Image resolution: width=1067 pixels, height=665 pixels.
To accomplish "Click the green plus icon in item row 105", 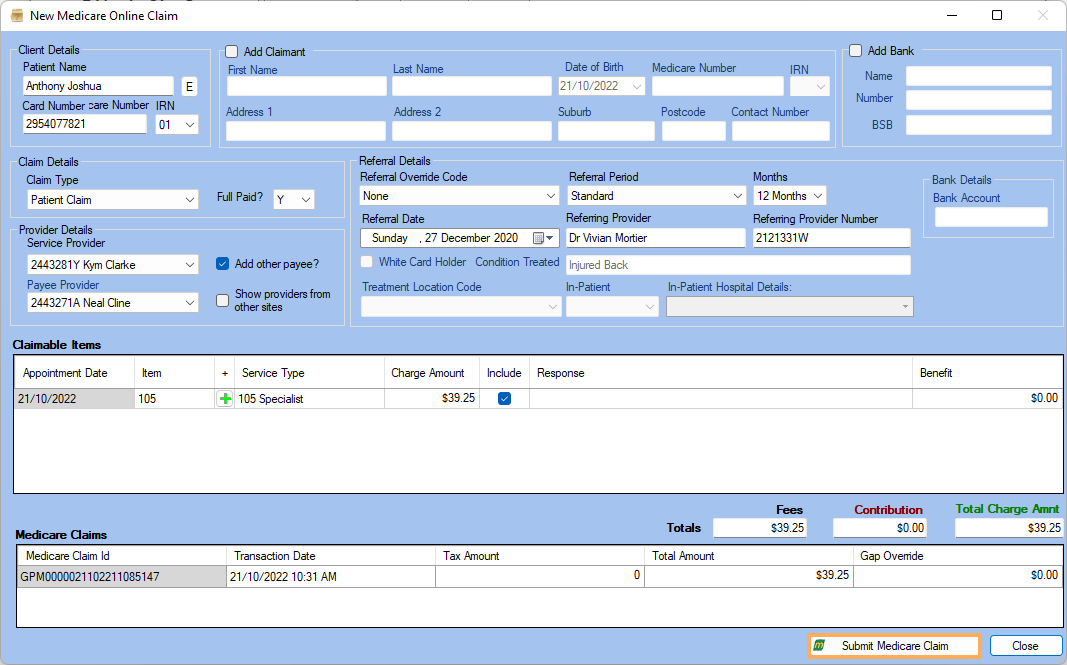I will pos(225,399).
